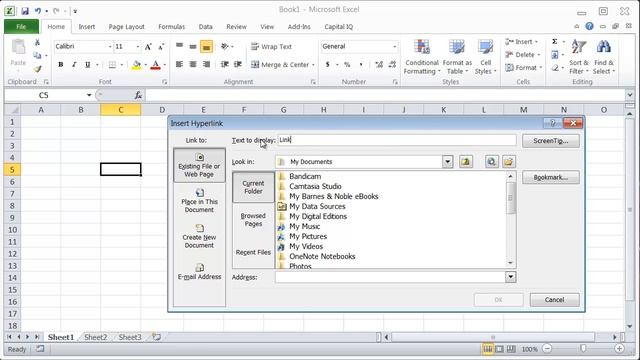
Task: Select Middle Align icon
Action: [193, 46]
